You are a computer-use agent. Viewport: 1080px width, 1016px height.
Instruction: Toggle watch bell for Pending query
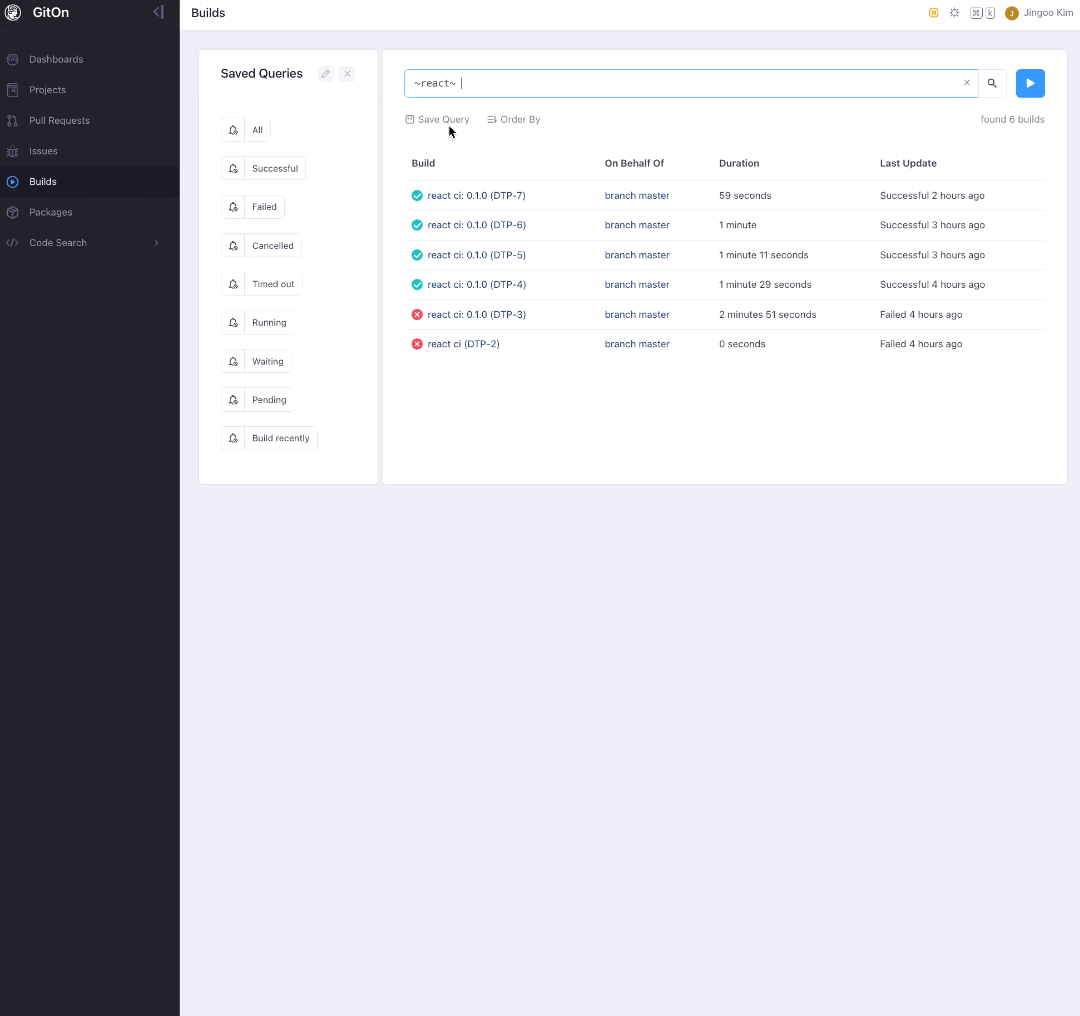tap(233, 400)
